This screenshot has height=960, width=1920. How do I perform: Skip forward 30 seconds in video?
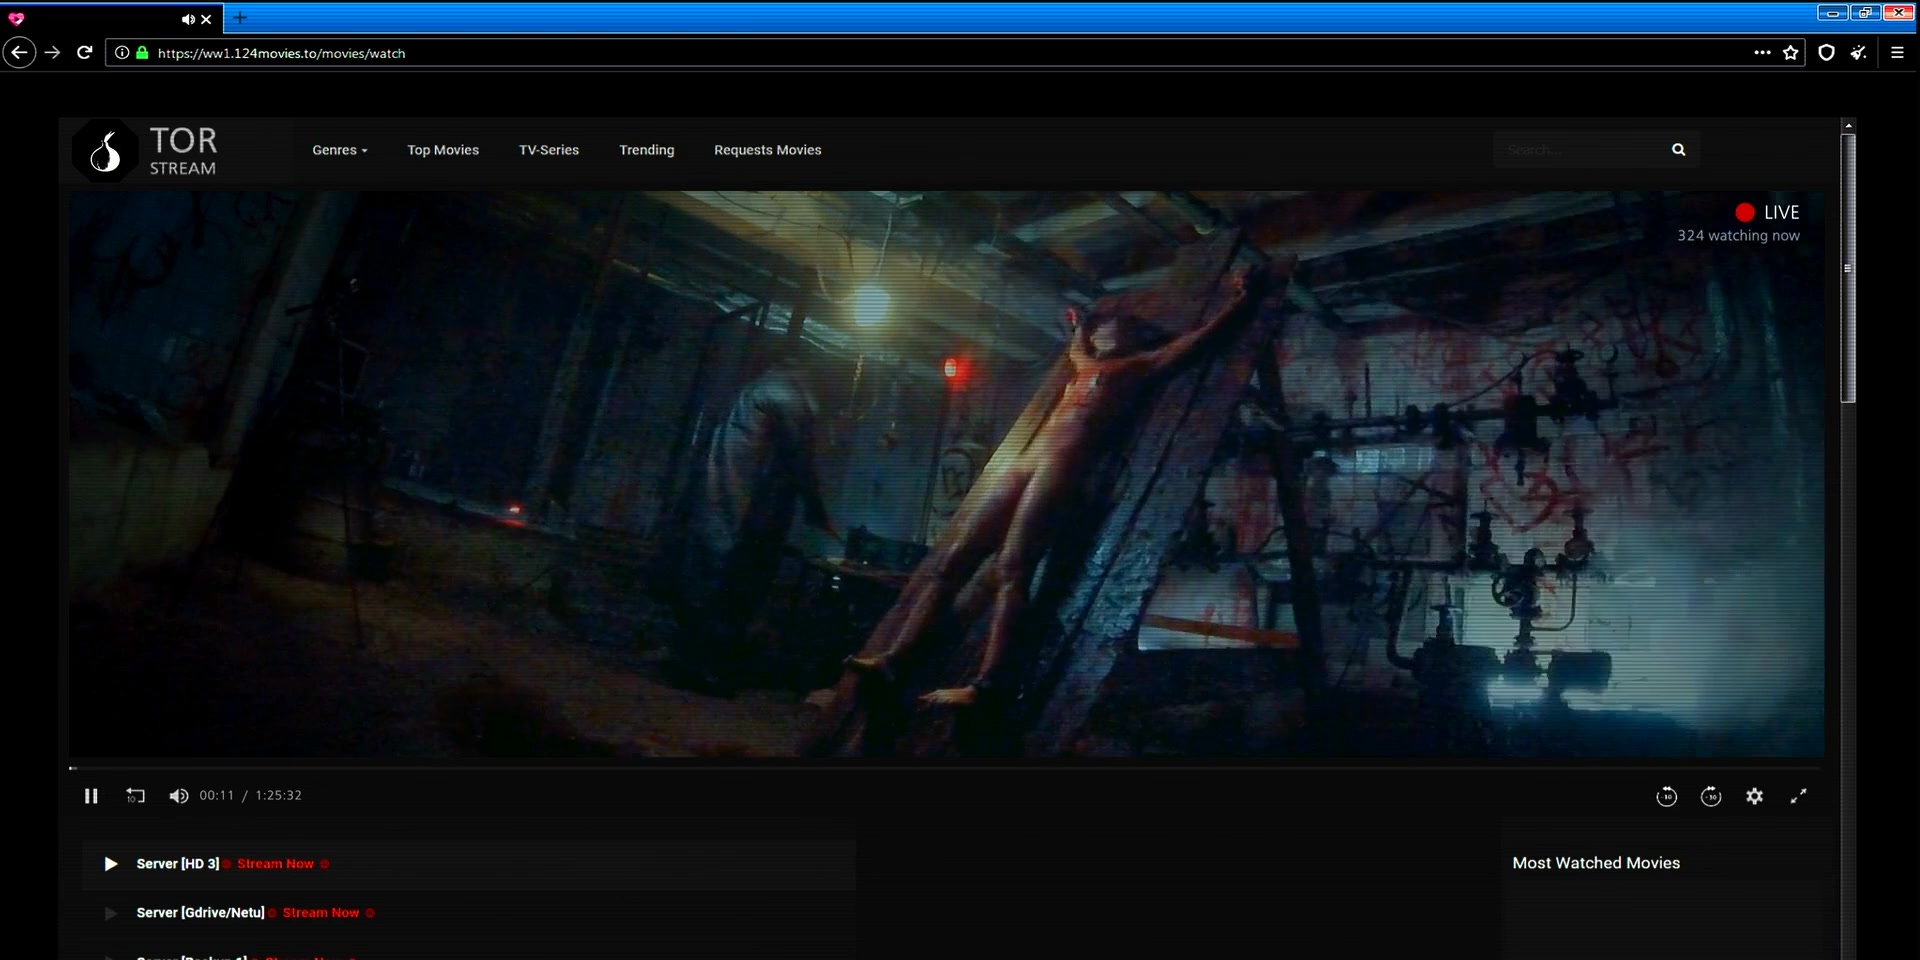coord(1711,796)
